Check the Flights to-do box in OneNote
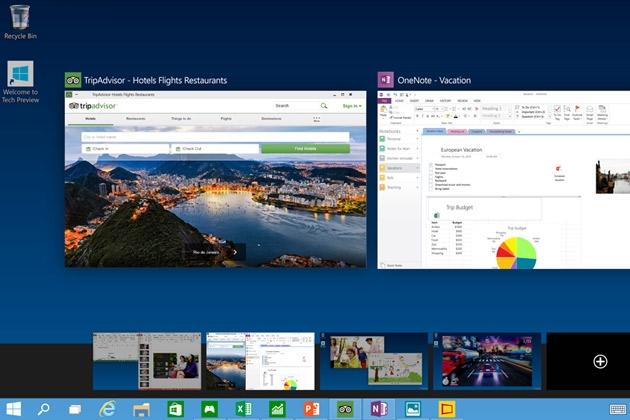Viewport: 630px width, 420px height. click(x=431, y=177)
